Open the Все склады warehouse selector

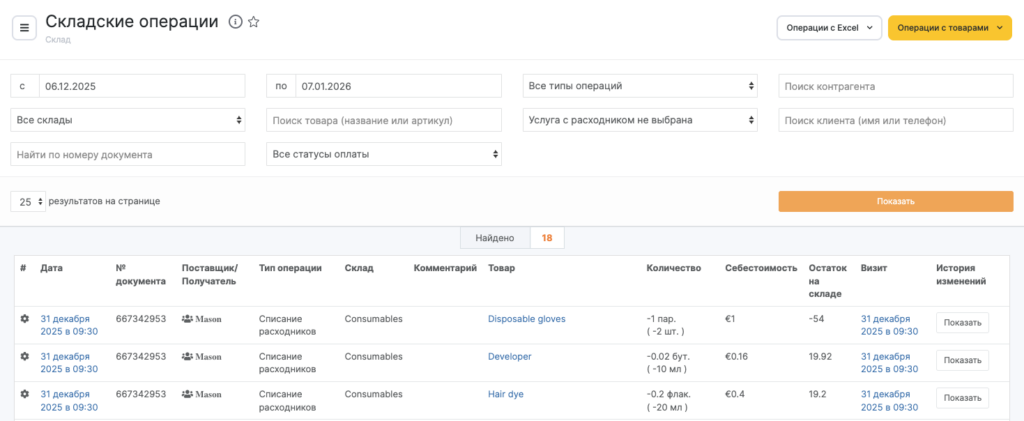click(128, 120)
